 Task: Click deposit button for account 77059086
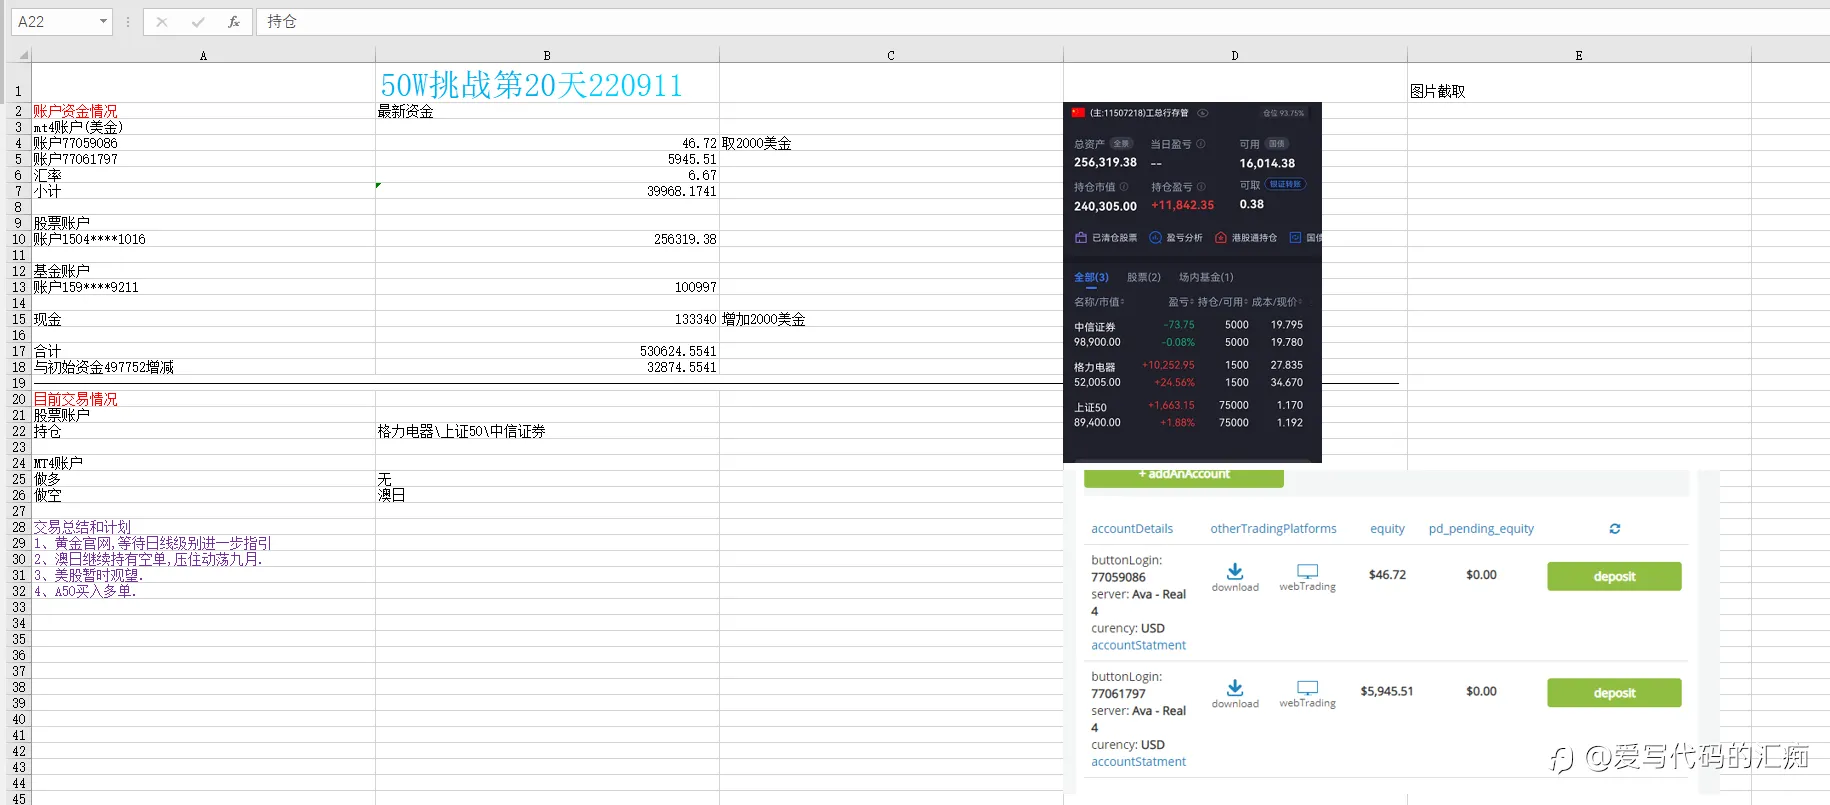tap(1614, 576)
